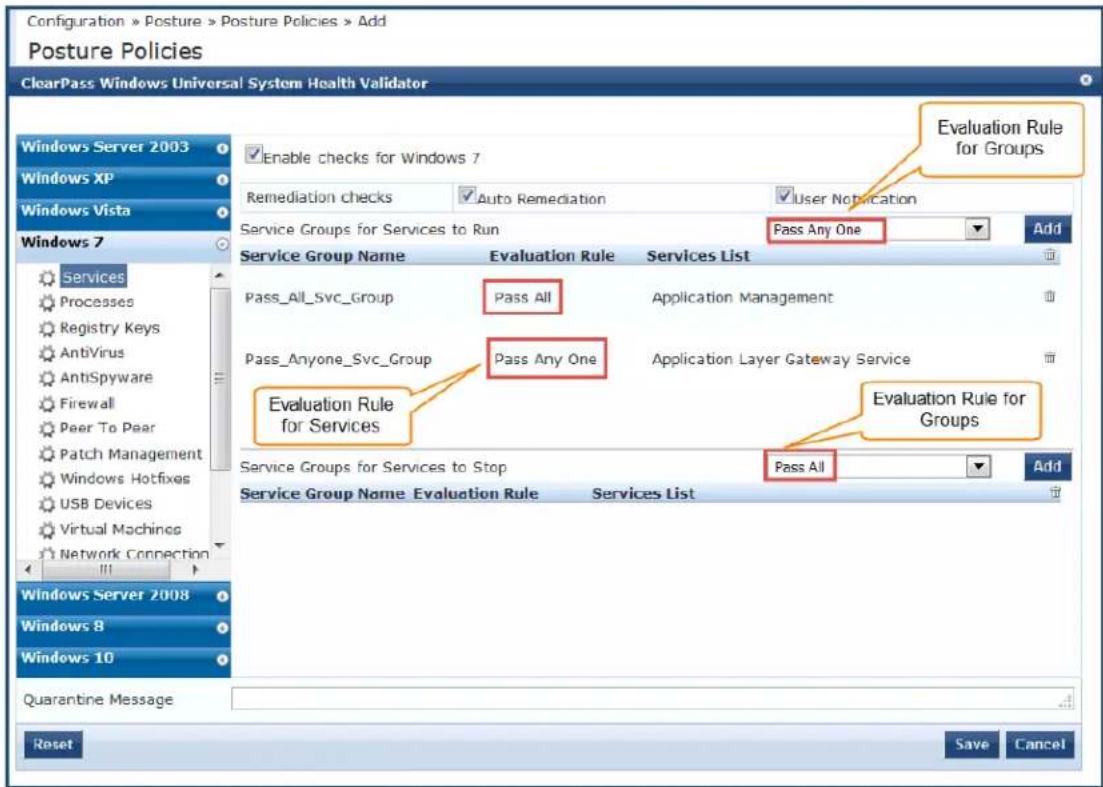Click the gear icon beside Virtual Machines
1103x787 pixels.
pos(47,530)
